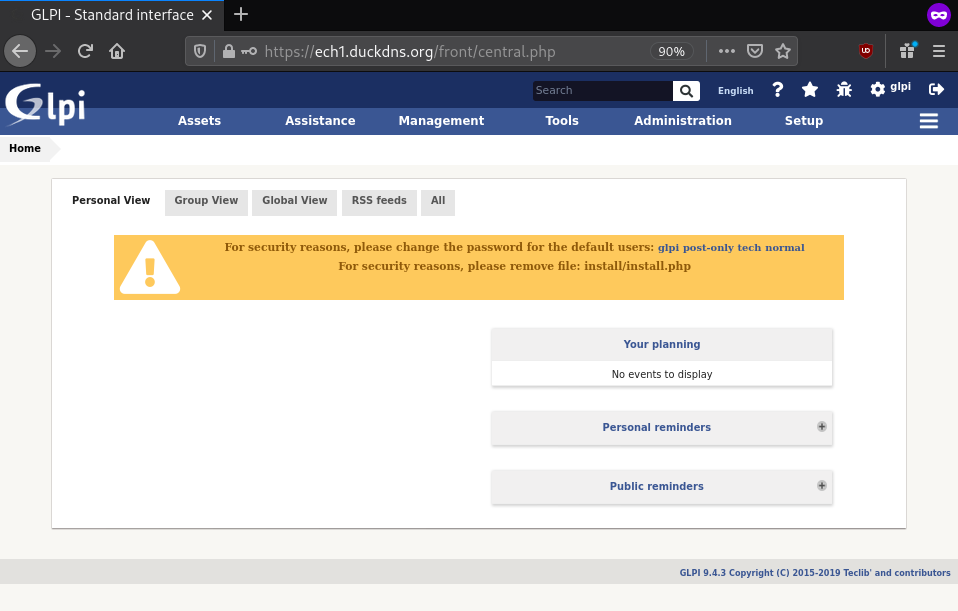958x611 pixels.
Task: Reload the current page
Action: (x=85, y=51)
